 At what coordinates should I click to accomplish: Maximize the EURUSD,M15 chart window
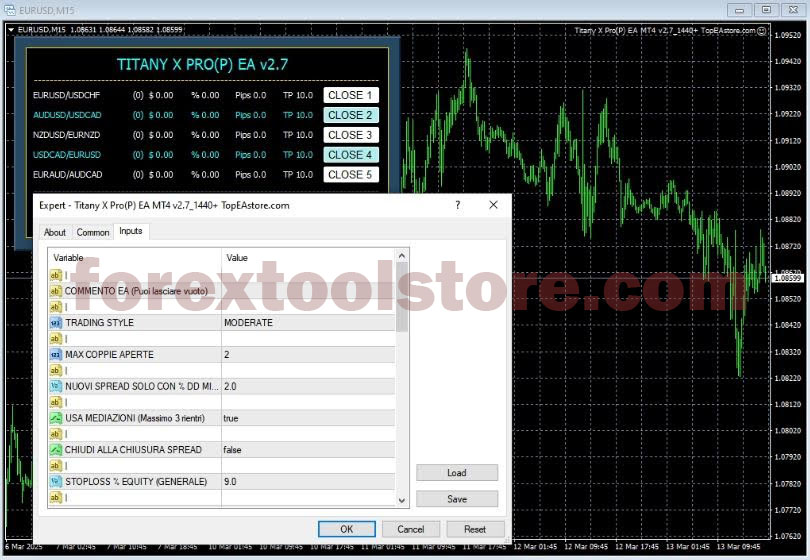pos(766,10)
